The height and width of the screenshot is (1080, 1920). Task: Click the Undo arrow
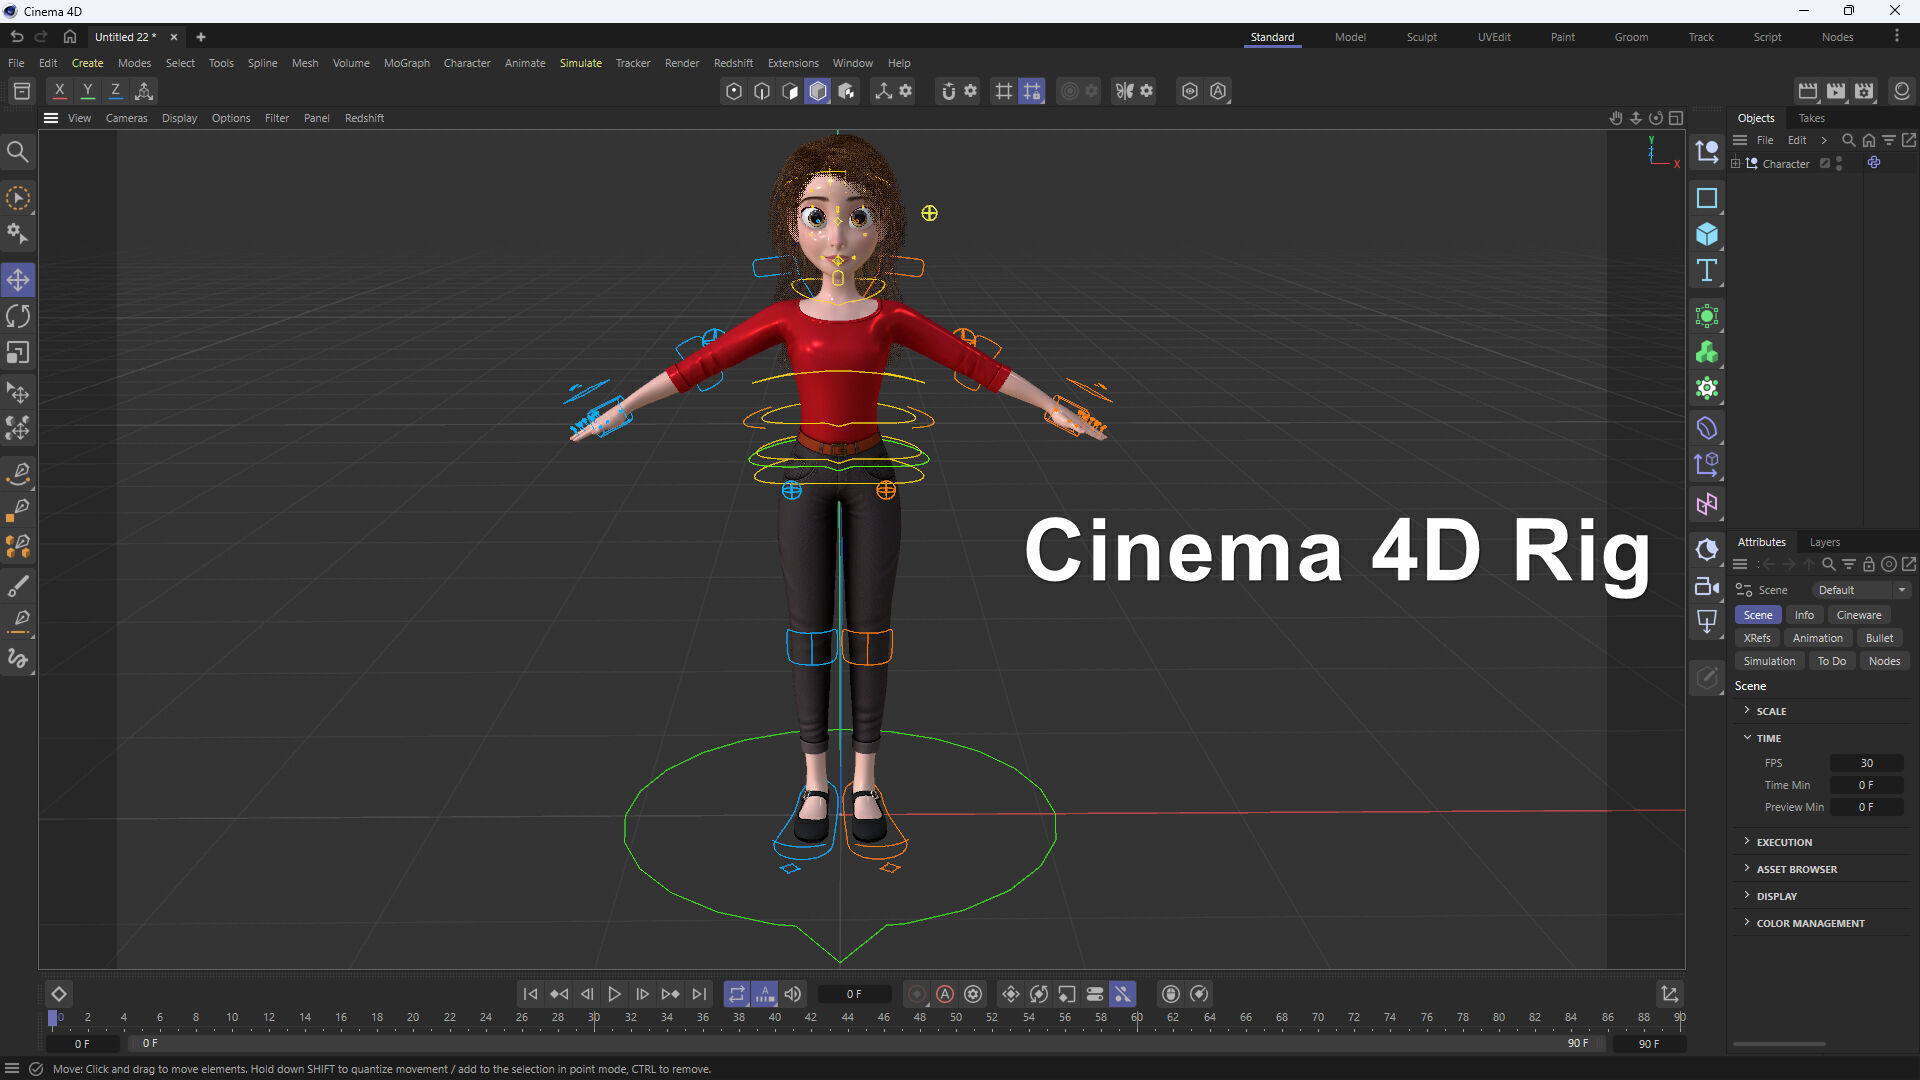point(17,37)
